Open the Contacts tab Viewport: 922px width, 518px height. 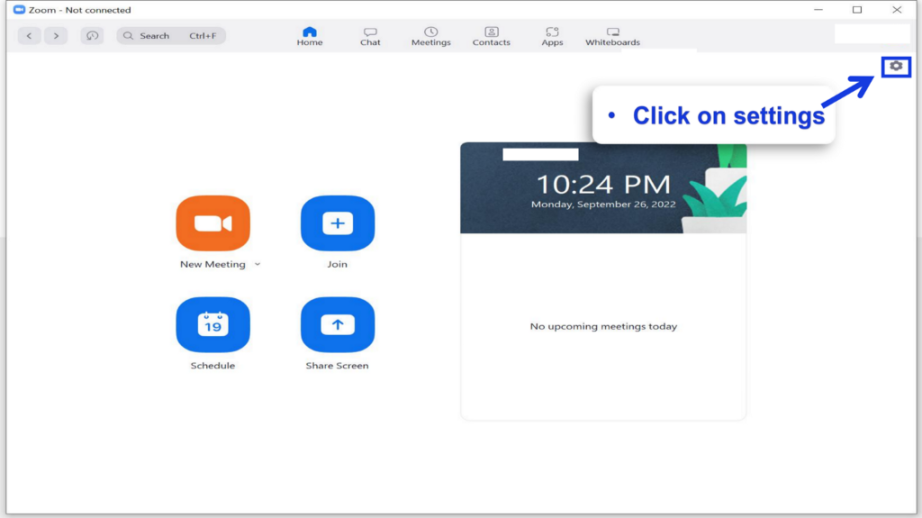click(491, 36)
